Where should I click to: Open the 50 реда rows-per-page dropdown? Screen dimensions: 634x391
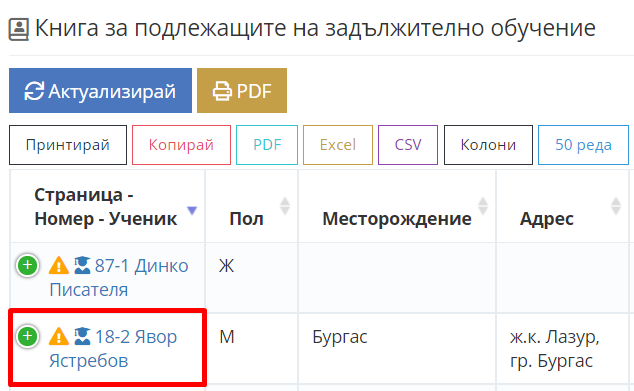click(x=583, y=145)
